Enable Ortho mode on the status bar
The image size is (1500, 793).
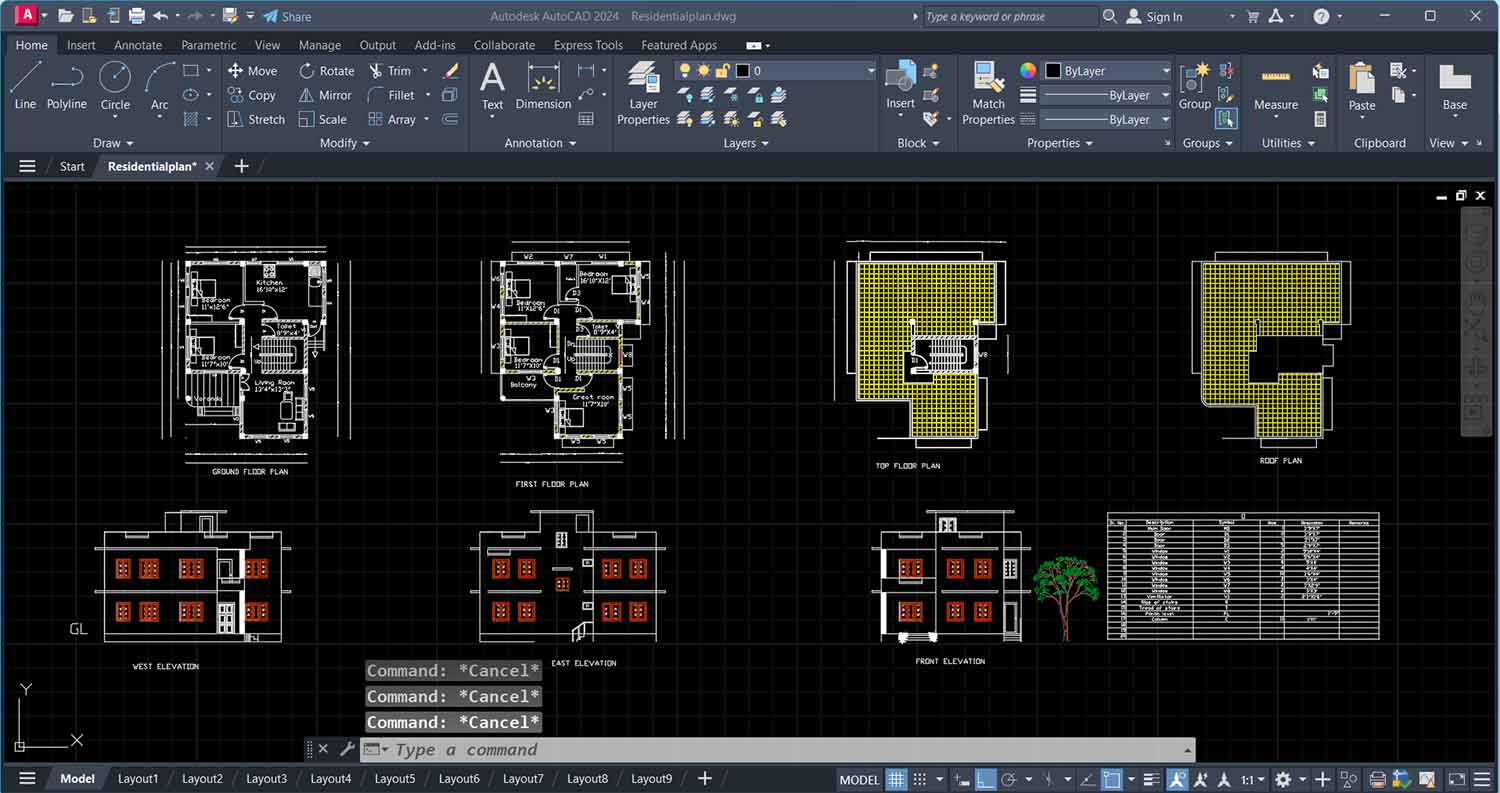(985, 779)
